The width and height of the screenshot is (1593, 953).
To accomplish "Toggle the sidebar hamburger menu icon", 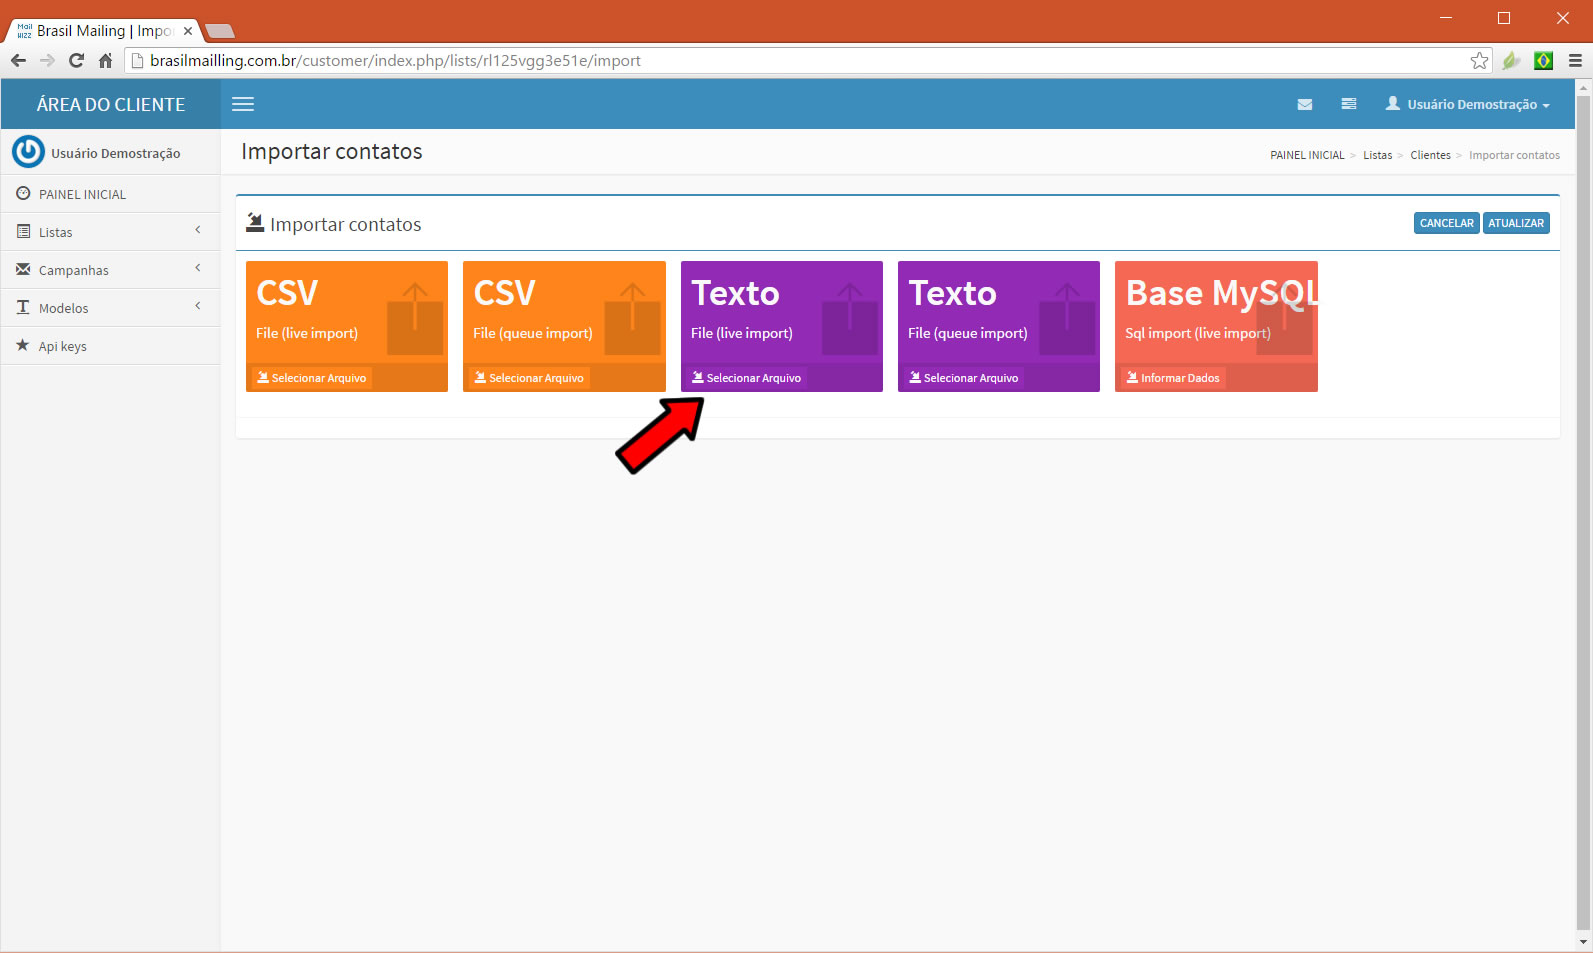I will 243,104.
